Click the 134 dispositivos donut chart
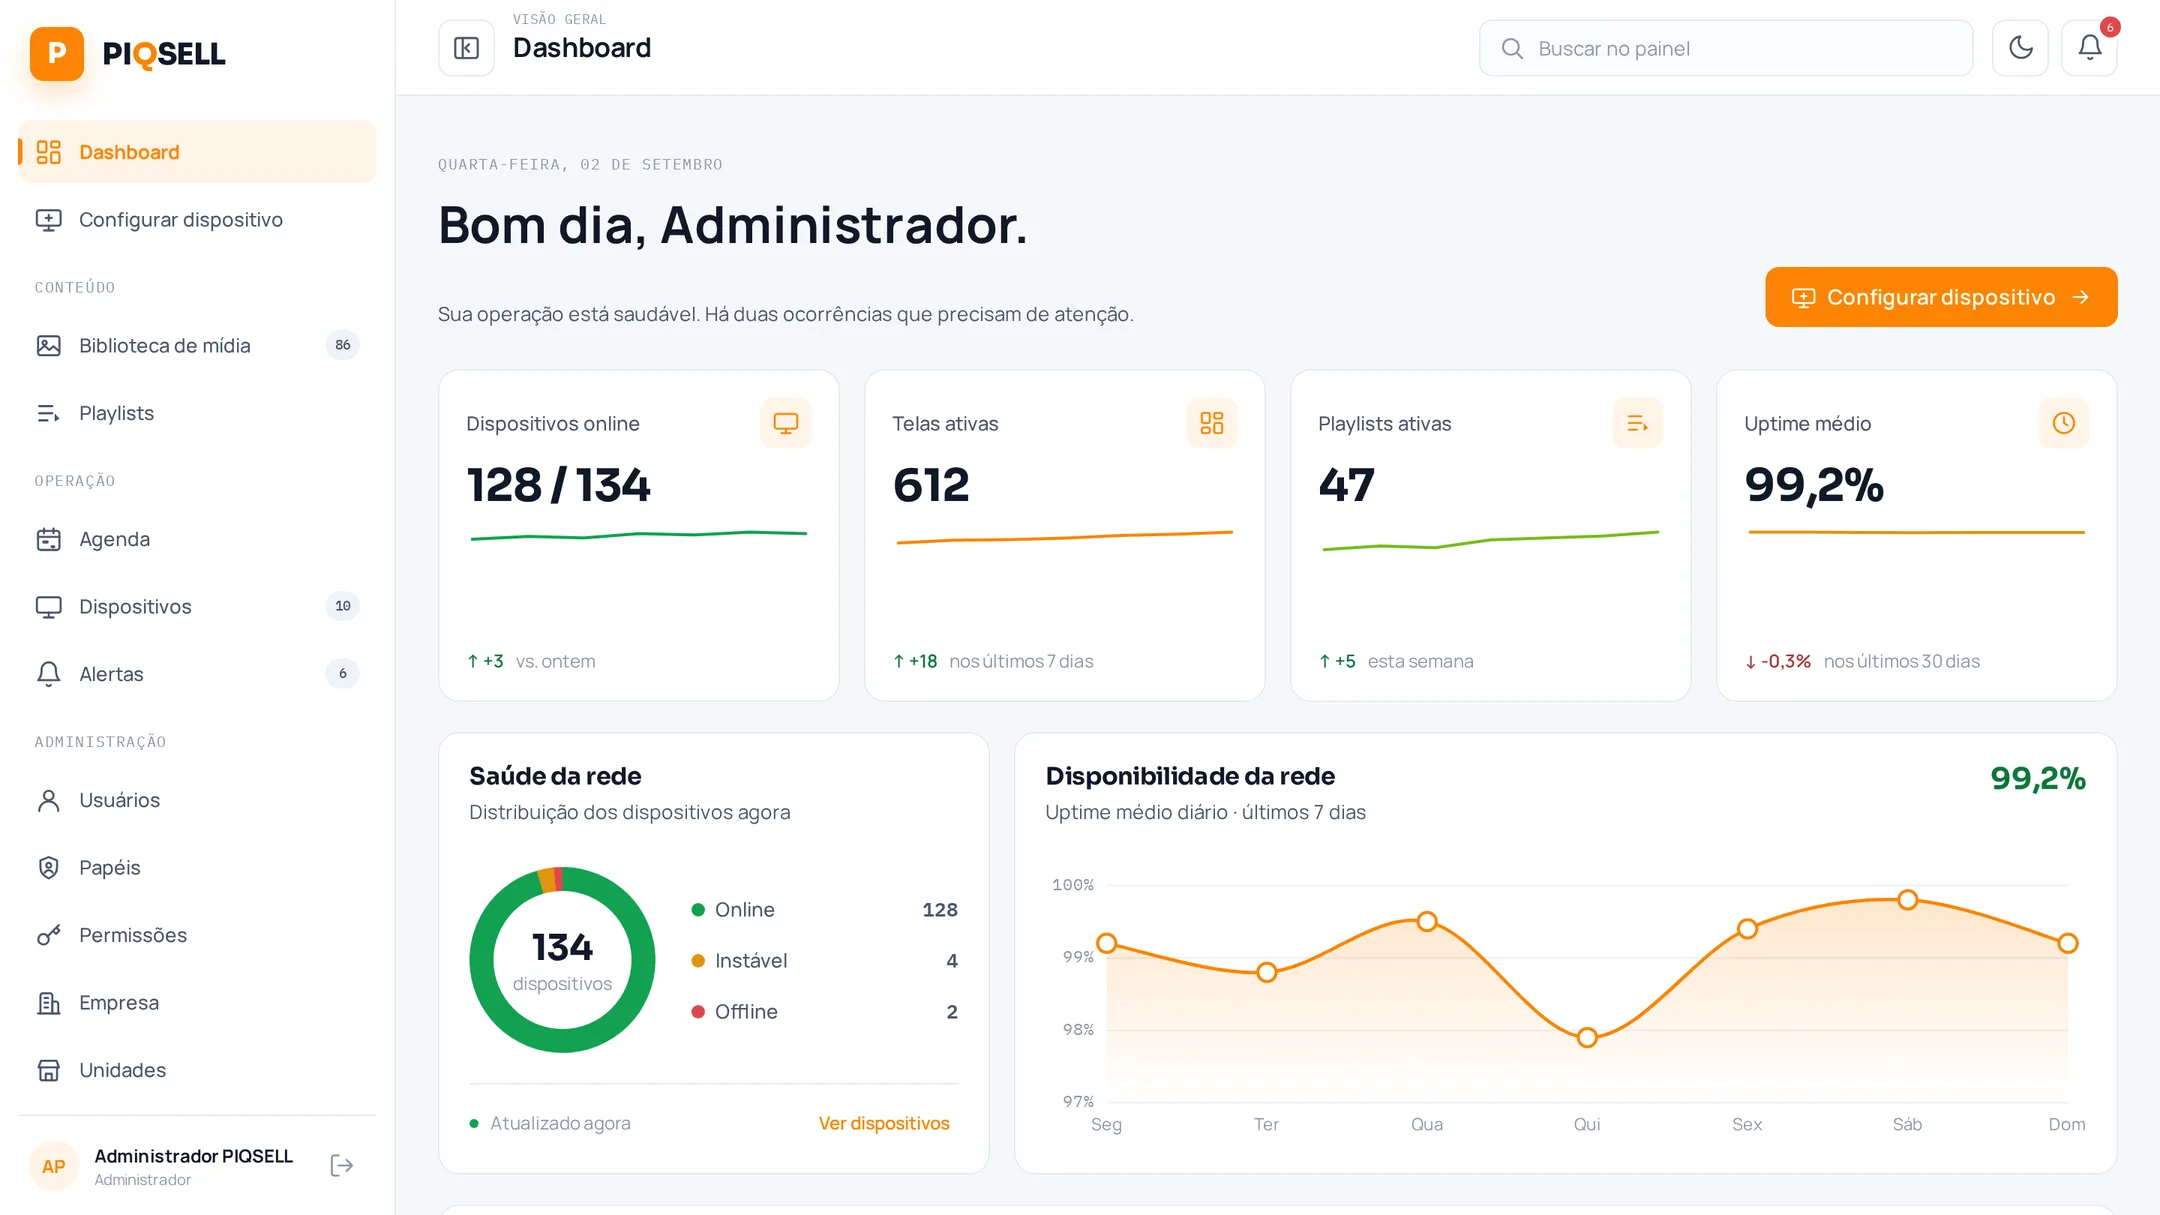Viewport: 2160px width, 1215px height. [562, 960]
